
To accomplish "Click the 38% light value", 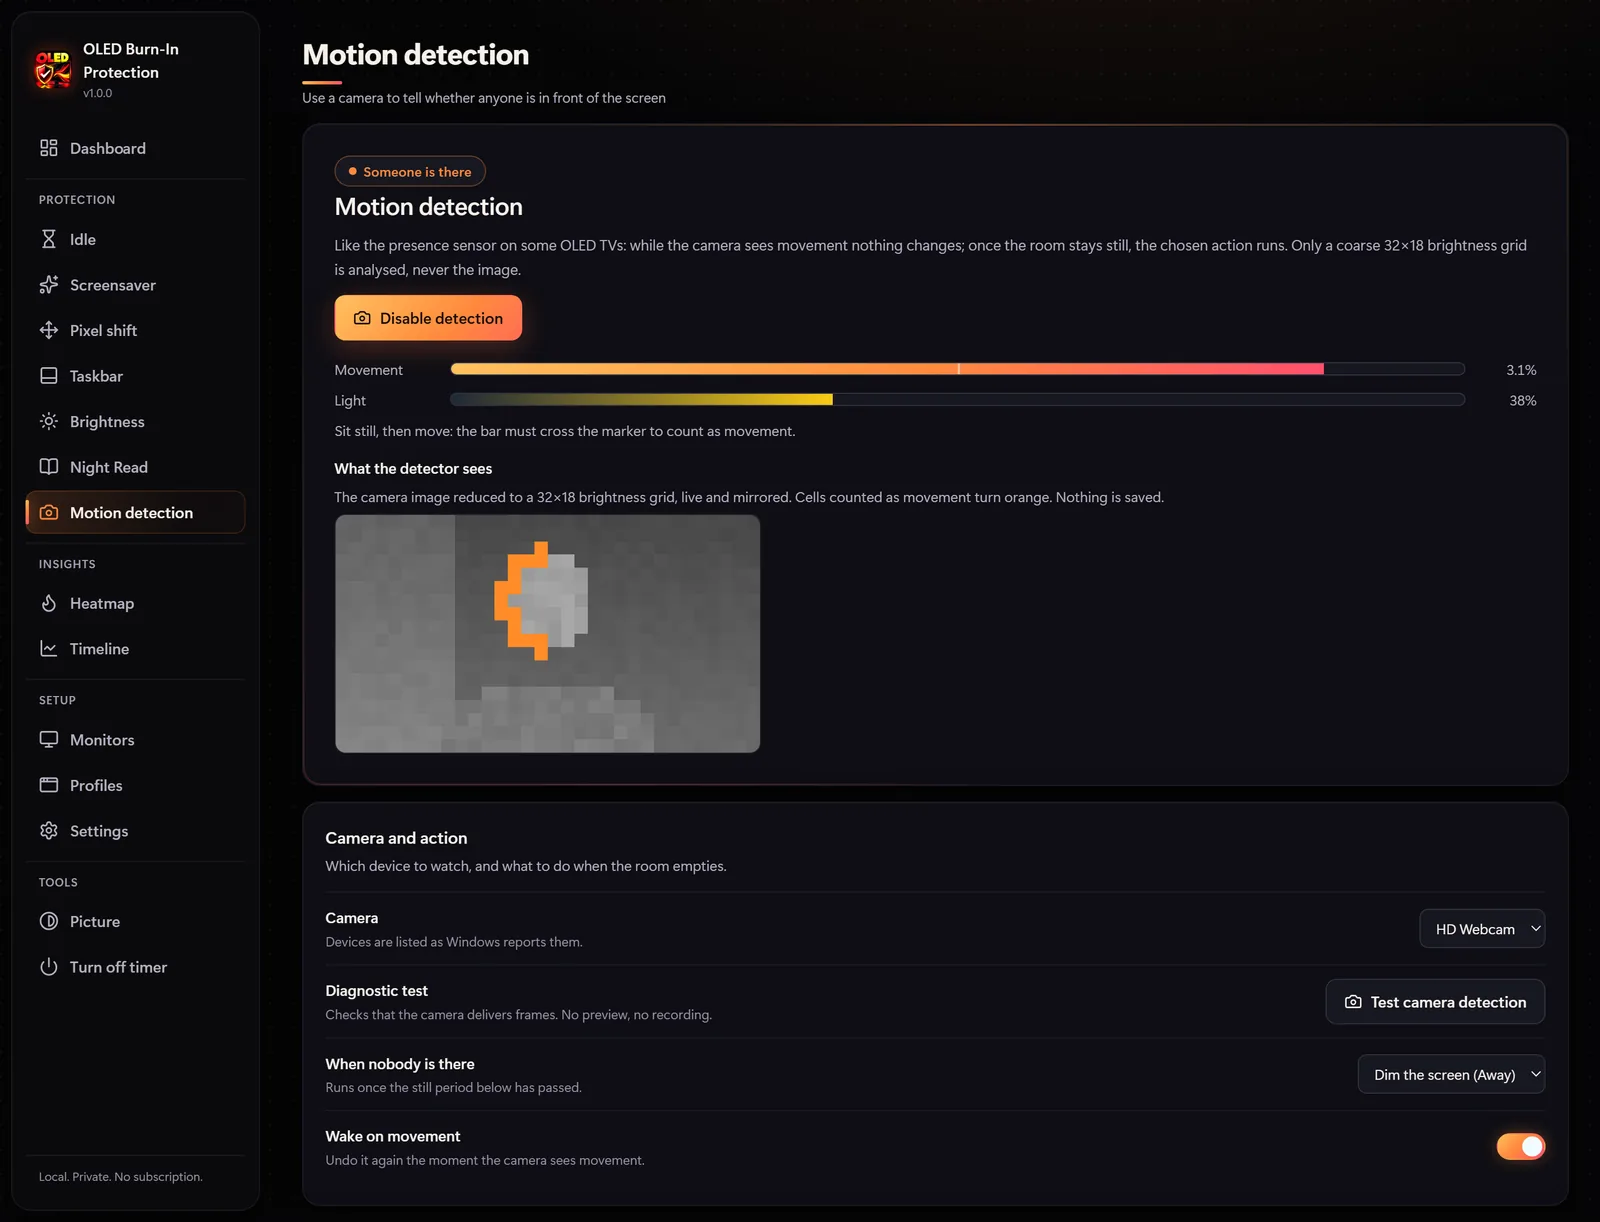I will (x=1523, y=400).
